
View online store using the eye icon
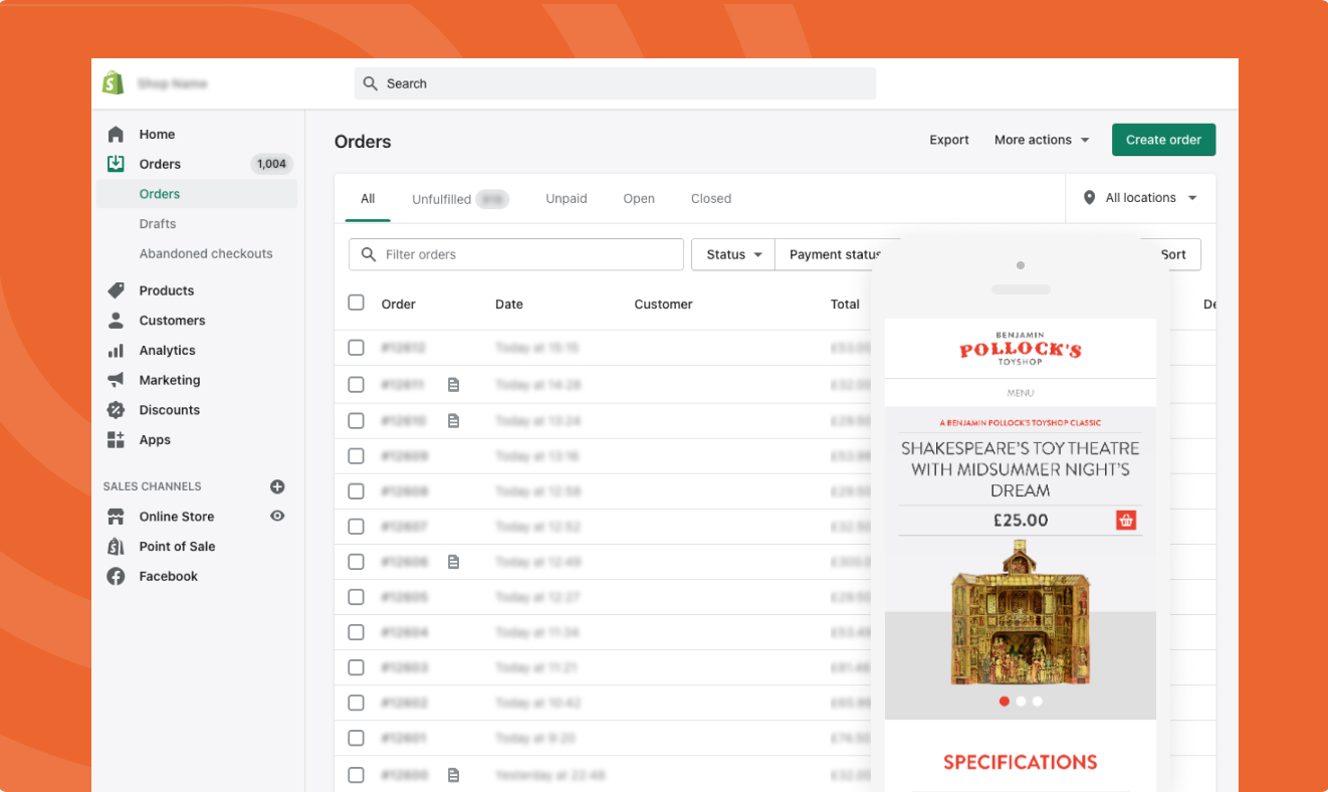[x=277, y=516]
